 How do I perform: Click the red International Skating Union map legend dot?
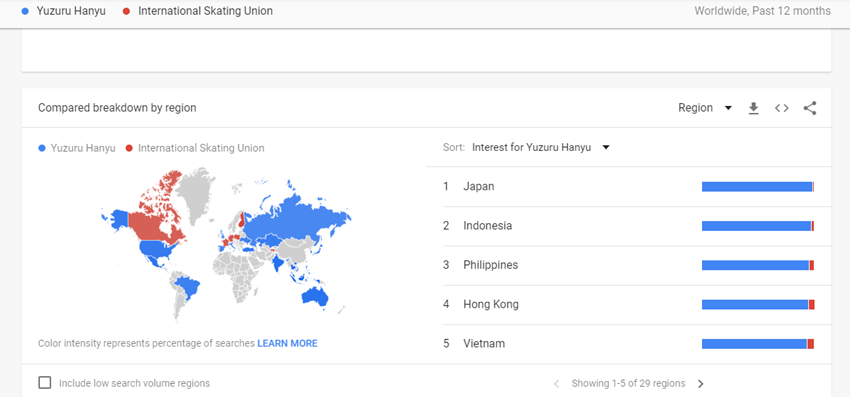[128, 148]
